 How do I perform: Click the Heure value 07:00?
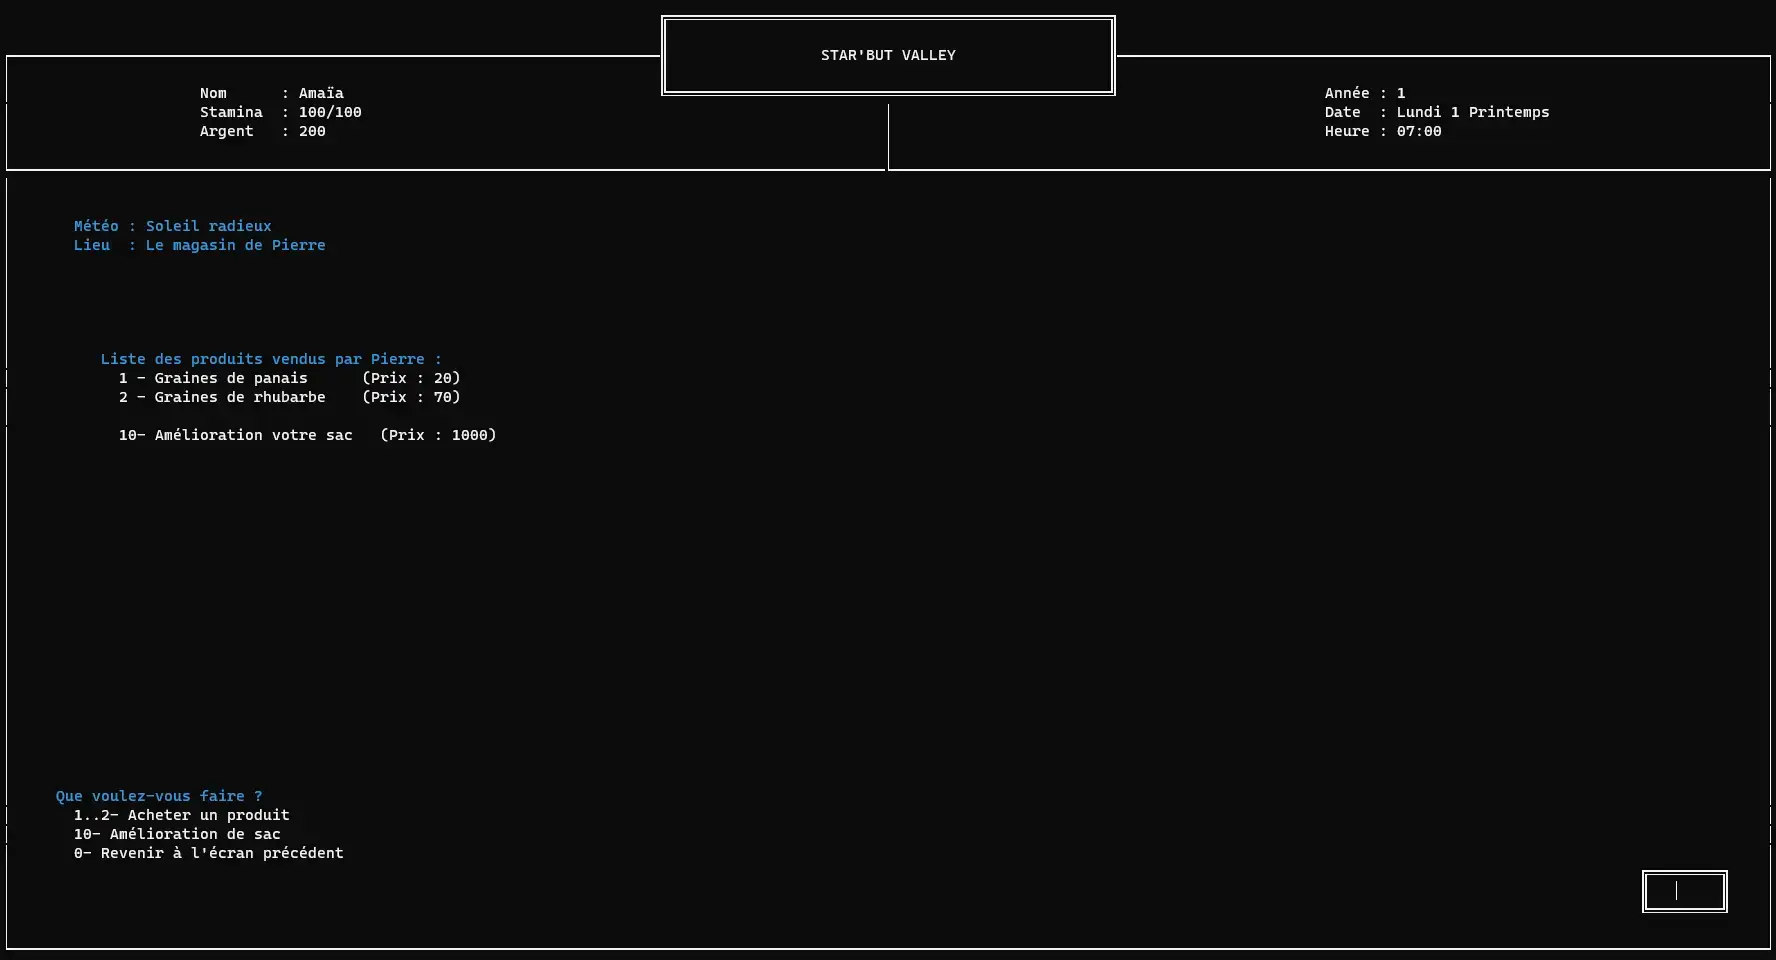click(1419, 131)
